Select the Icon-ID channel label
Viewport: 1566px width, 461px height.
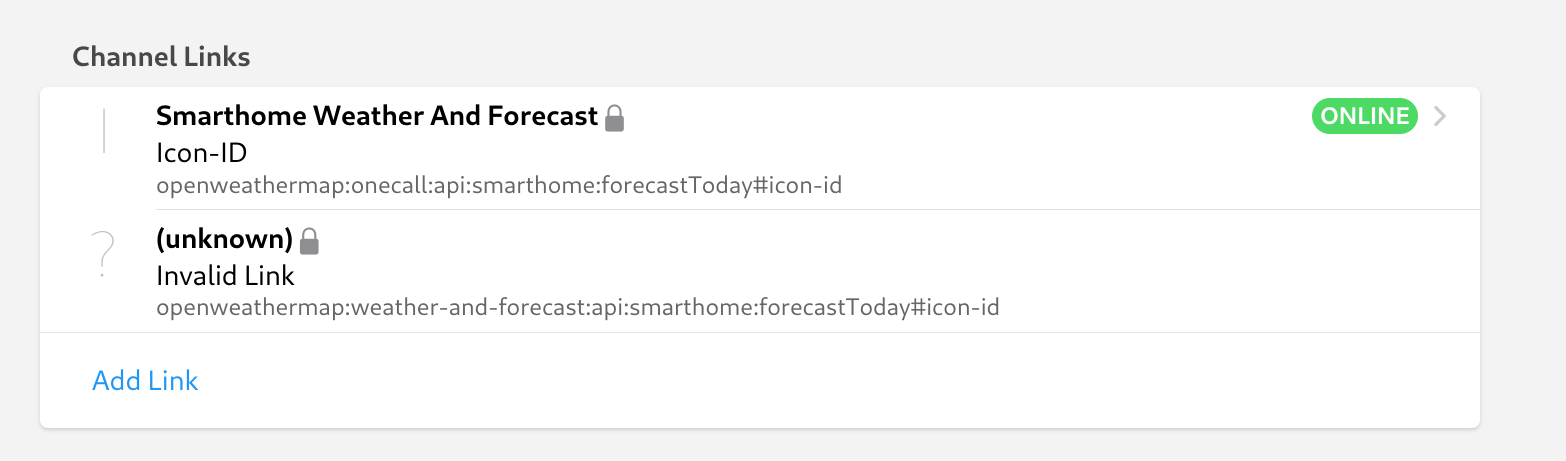click(x=201, y=153)
